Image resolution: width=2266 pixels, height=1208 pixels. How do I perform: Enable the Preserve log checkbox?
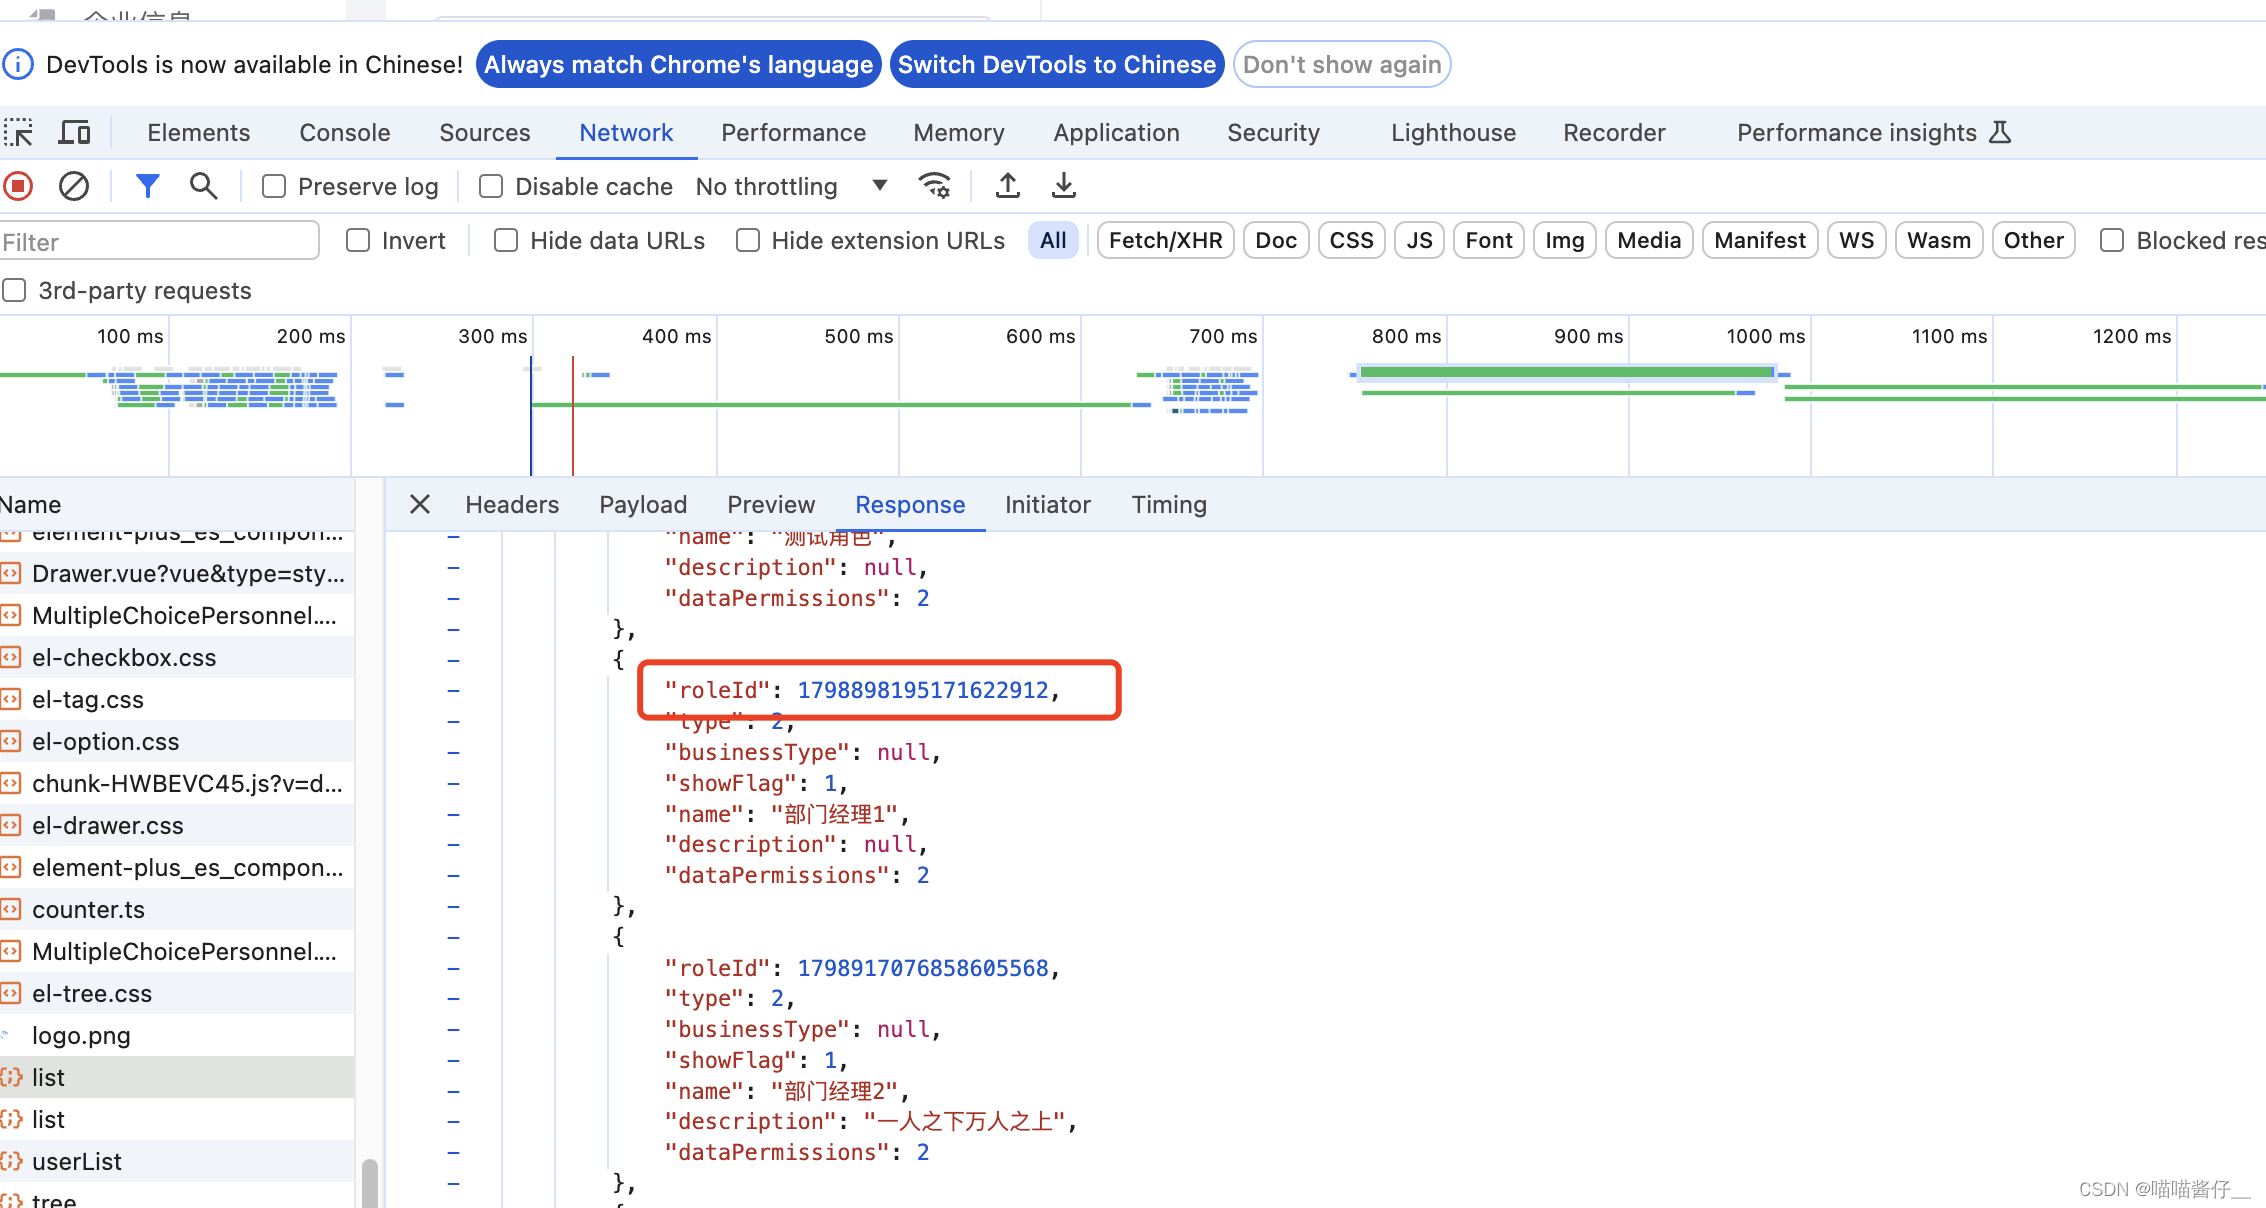coord(274,187)
